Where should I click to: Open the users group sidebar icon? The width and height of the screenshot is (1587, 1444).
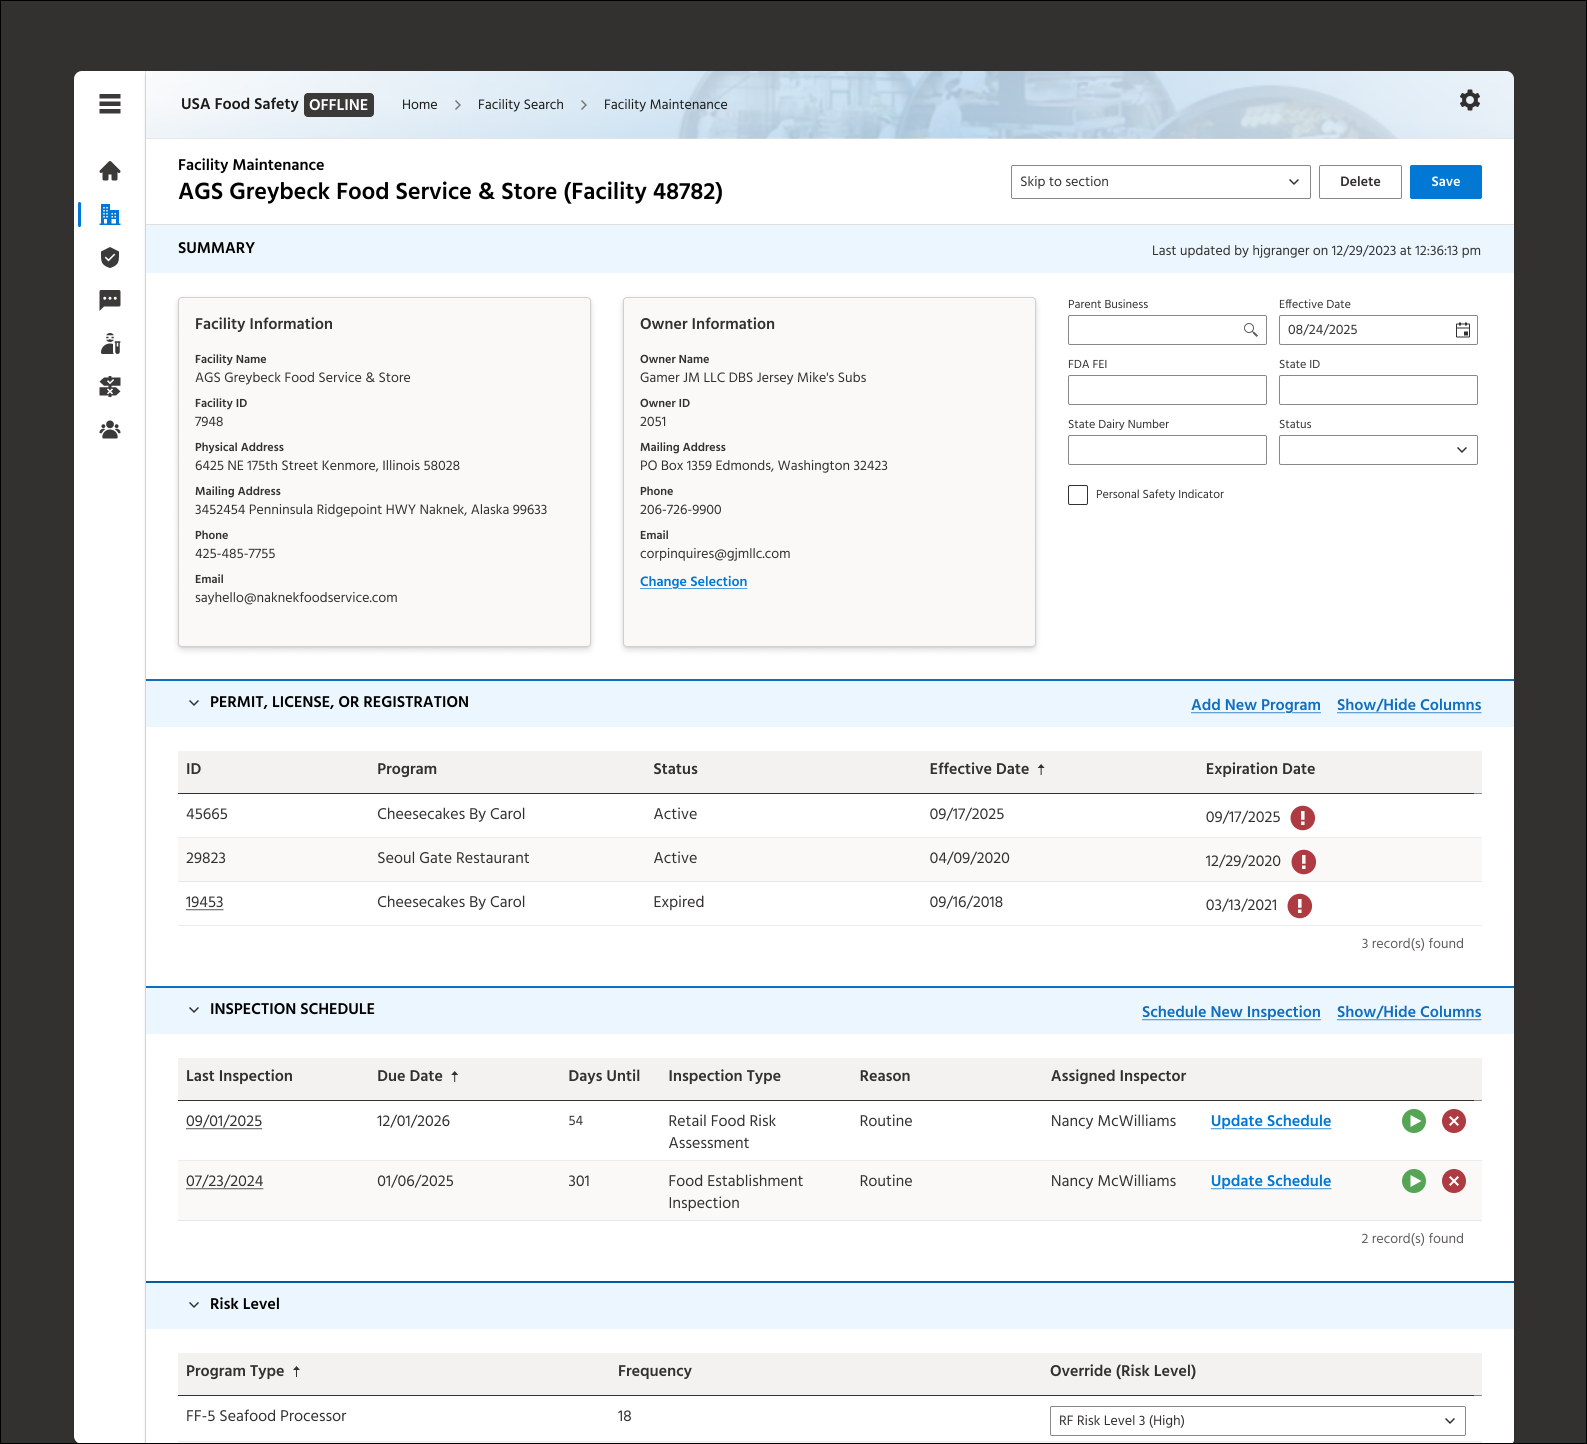110,430
